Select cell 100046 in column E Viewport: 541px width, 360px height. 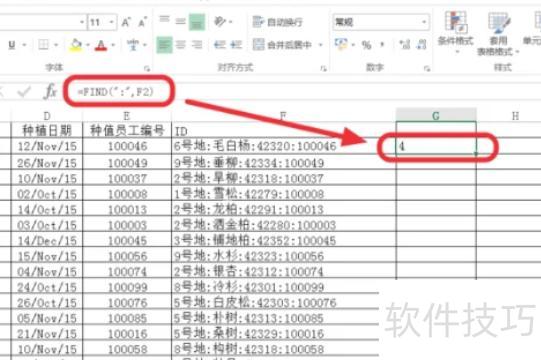tap(127, 146)
